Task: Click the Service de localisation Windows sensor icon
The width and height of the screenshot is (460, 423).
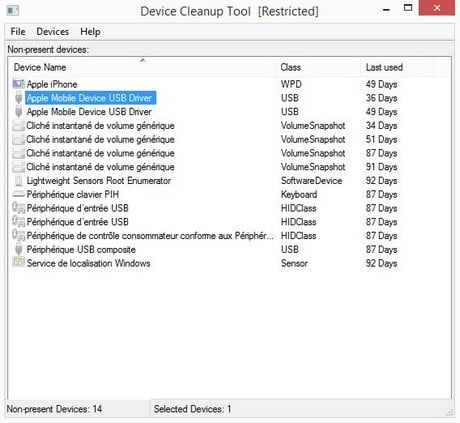Action: (18, 262)
